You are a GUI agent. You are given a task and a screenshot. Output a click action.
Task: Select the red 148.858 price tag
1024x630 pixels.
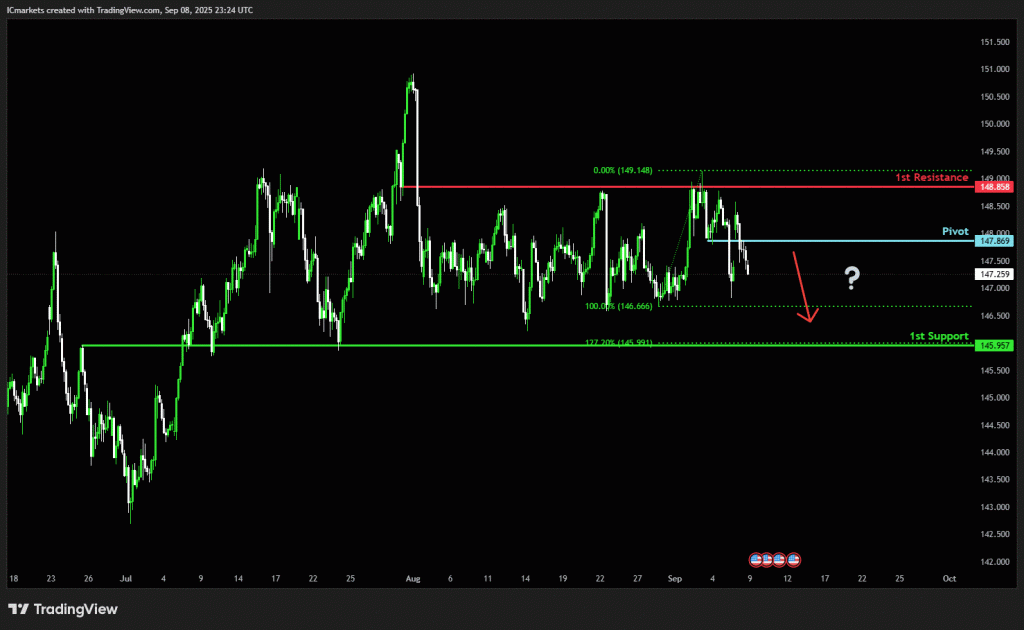(x=994, y=187)
